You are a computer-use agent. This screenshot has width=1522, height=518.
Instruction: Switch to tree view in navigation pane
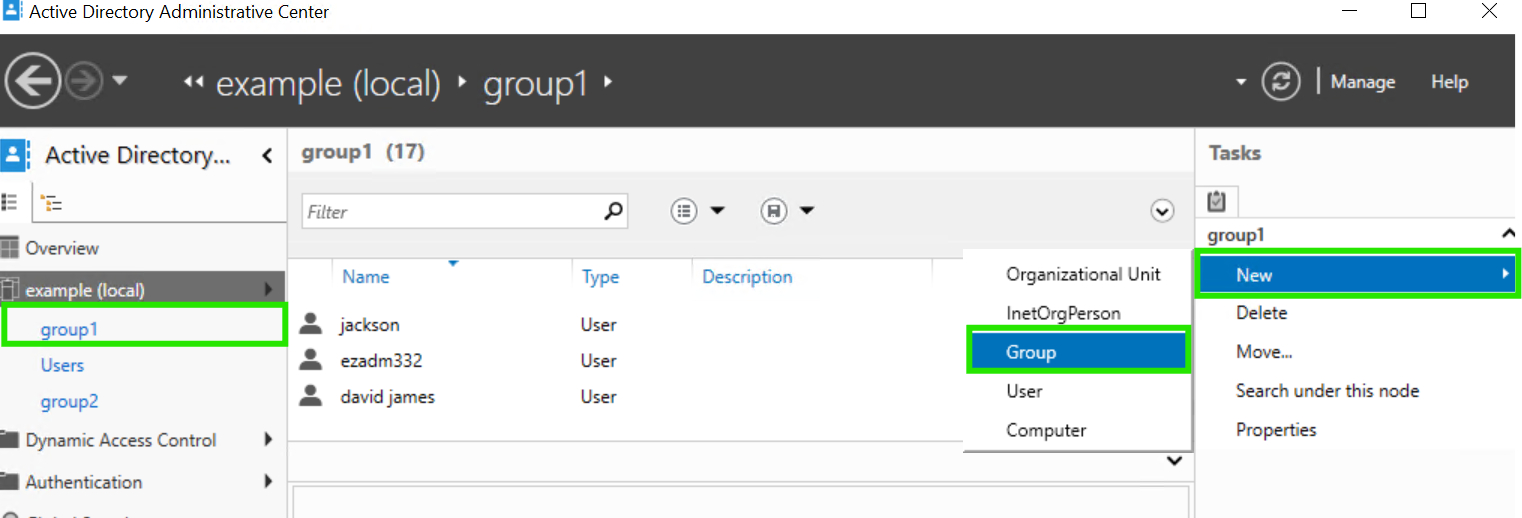pos(50,203)
